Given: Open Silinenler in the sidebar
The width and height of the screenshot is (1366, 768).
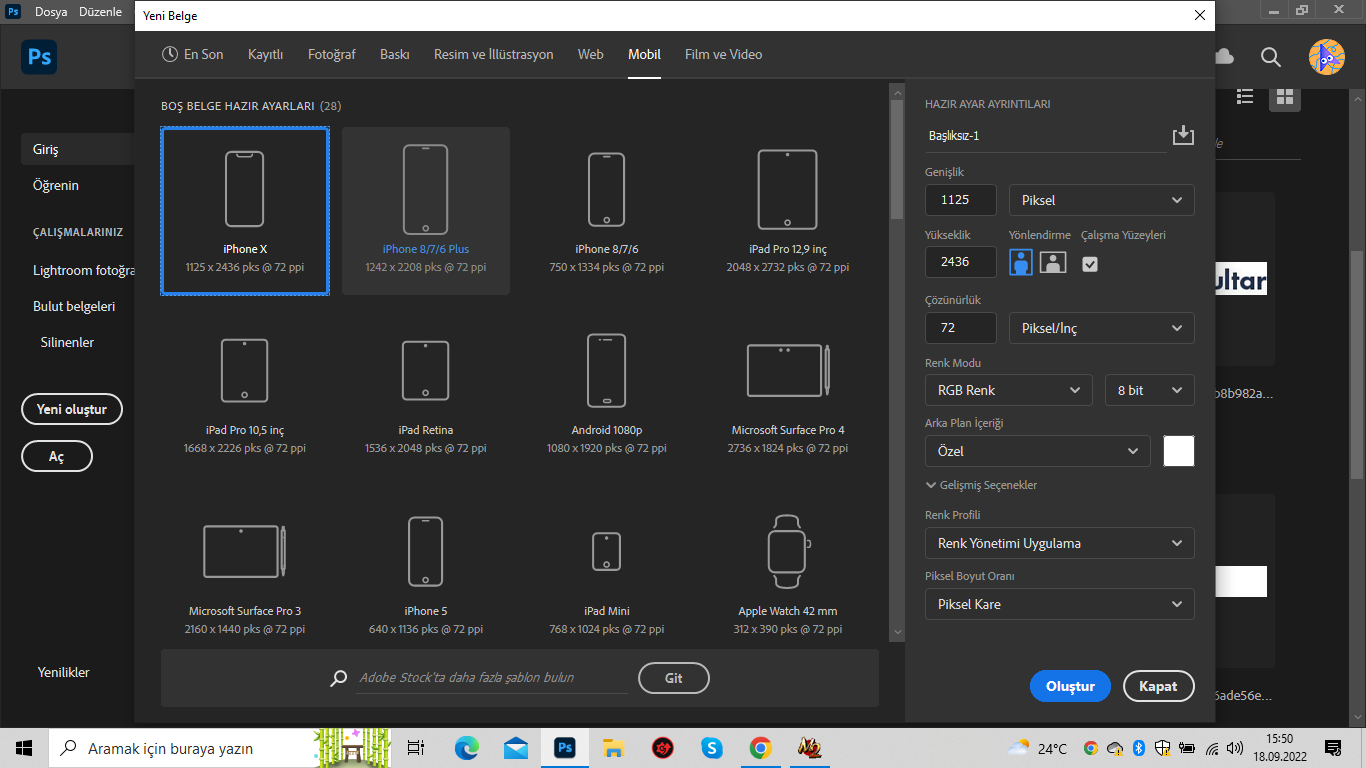Looking at the screenshot, I should (x=67, y=342).
